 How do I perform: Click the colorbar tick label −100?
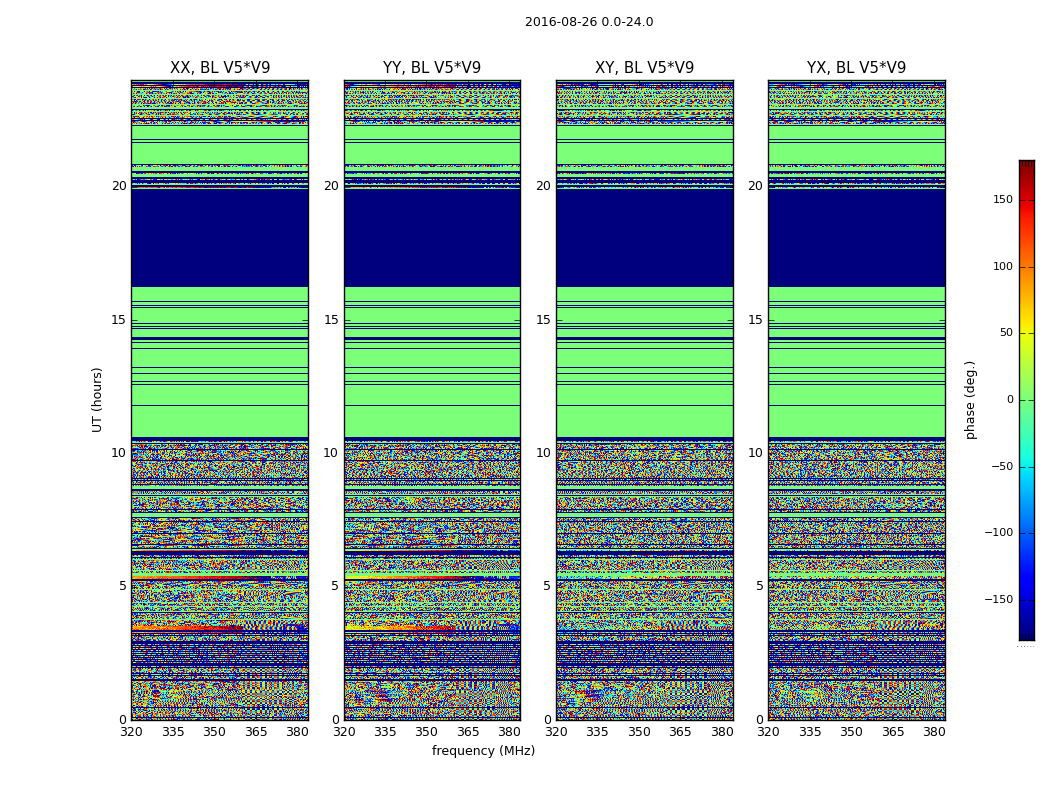[x=998, y=532]
